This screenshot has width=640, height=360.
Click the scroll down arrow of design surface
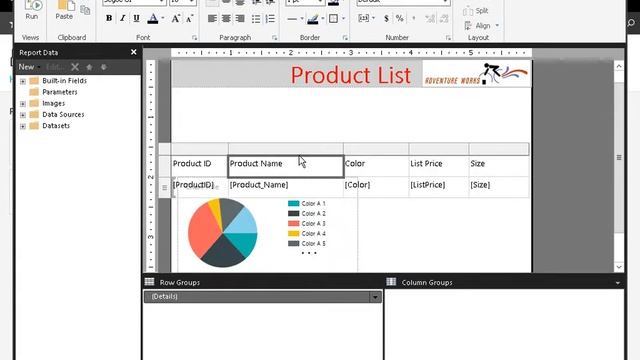619,267
